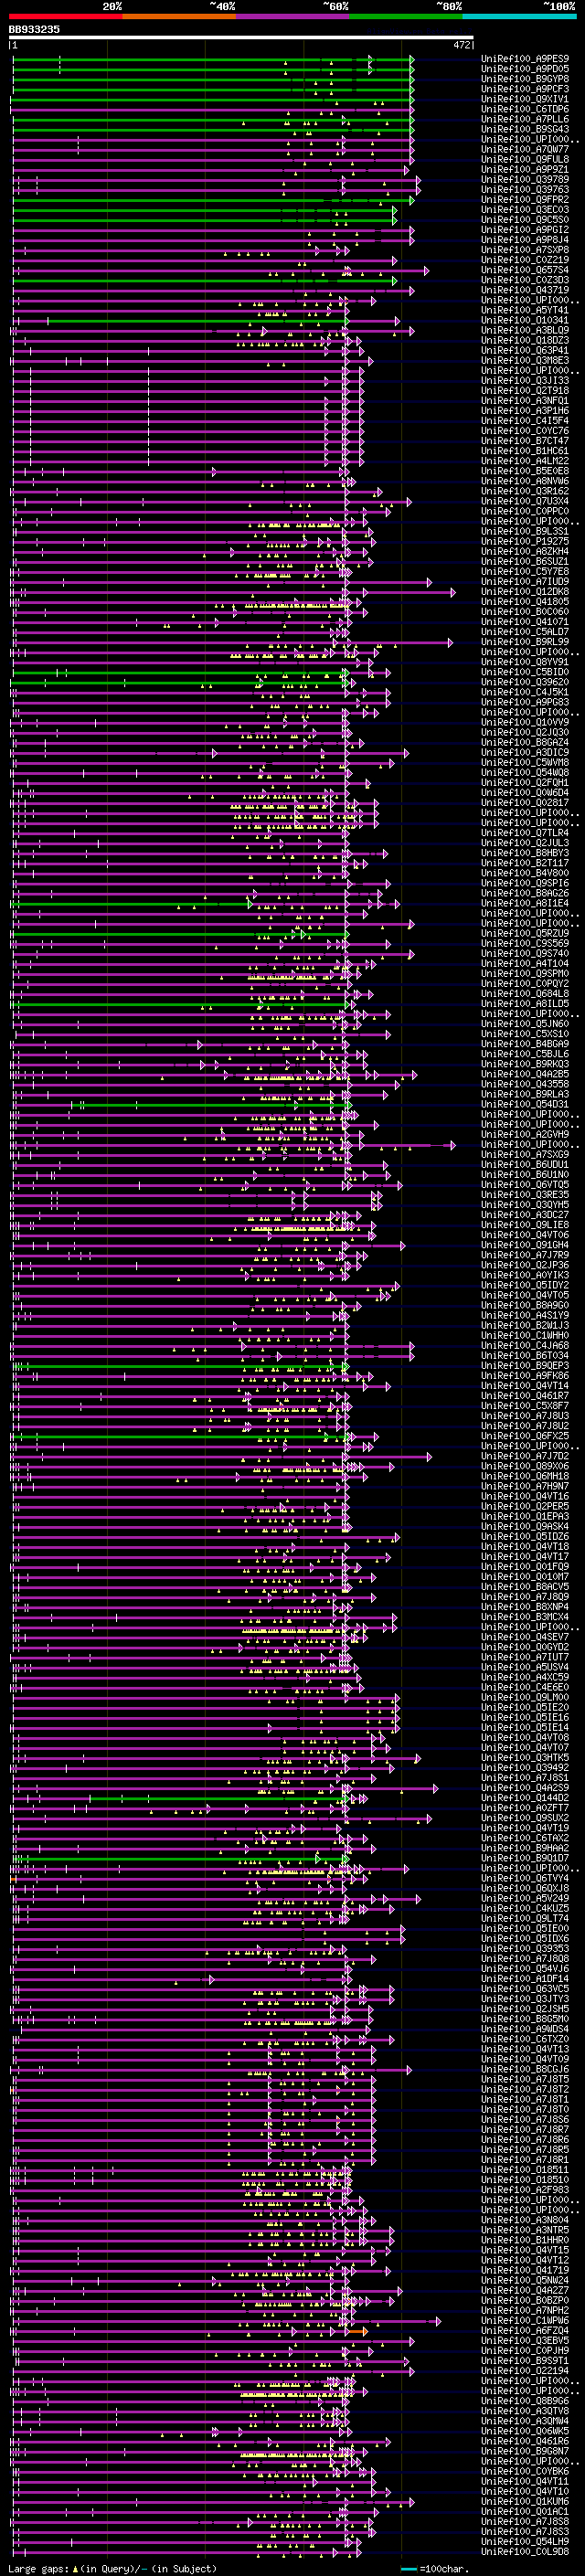Click the Large gaps legend text
This screenshot has width=585, height=2576.
point(39,2569)
